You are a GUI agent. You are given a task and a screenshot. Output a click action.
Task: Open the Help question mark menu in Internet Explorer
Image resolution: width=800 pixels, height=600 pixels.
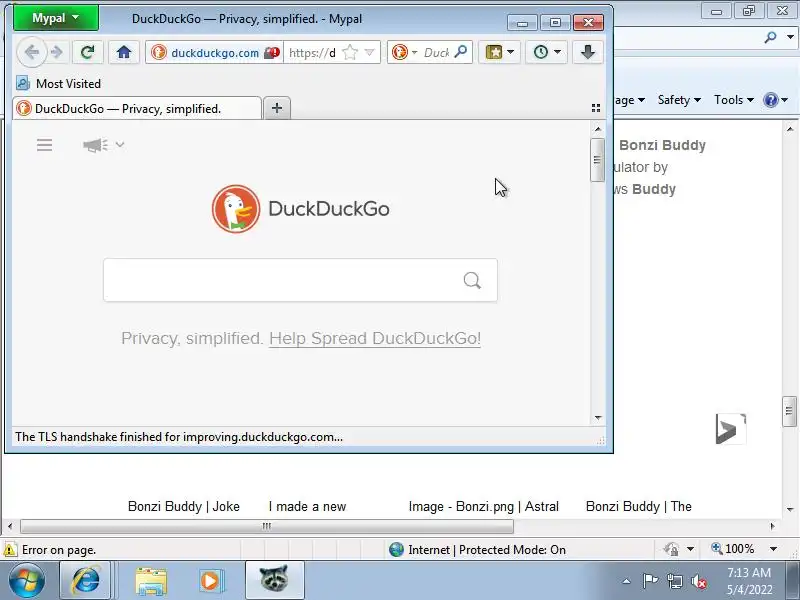click(x=776, y=100)
